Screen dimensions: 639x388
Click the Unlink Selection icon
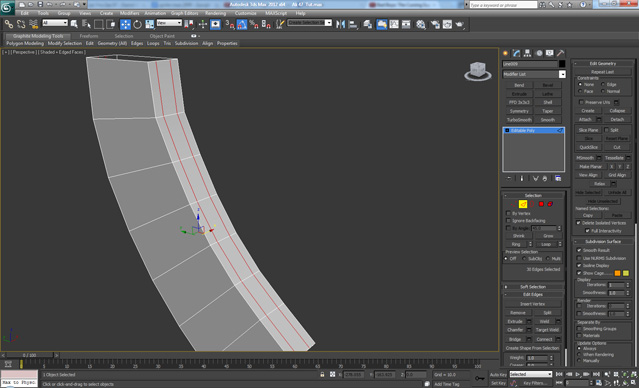pyautogui.click(x=21, y=24)
